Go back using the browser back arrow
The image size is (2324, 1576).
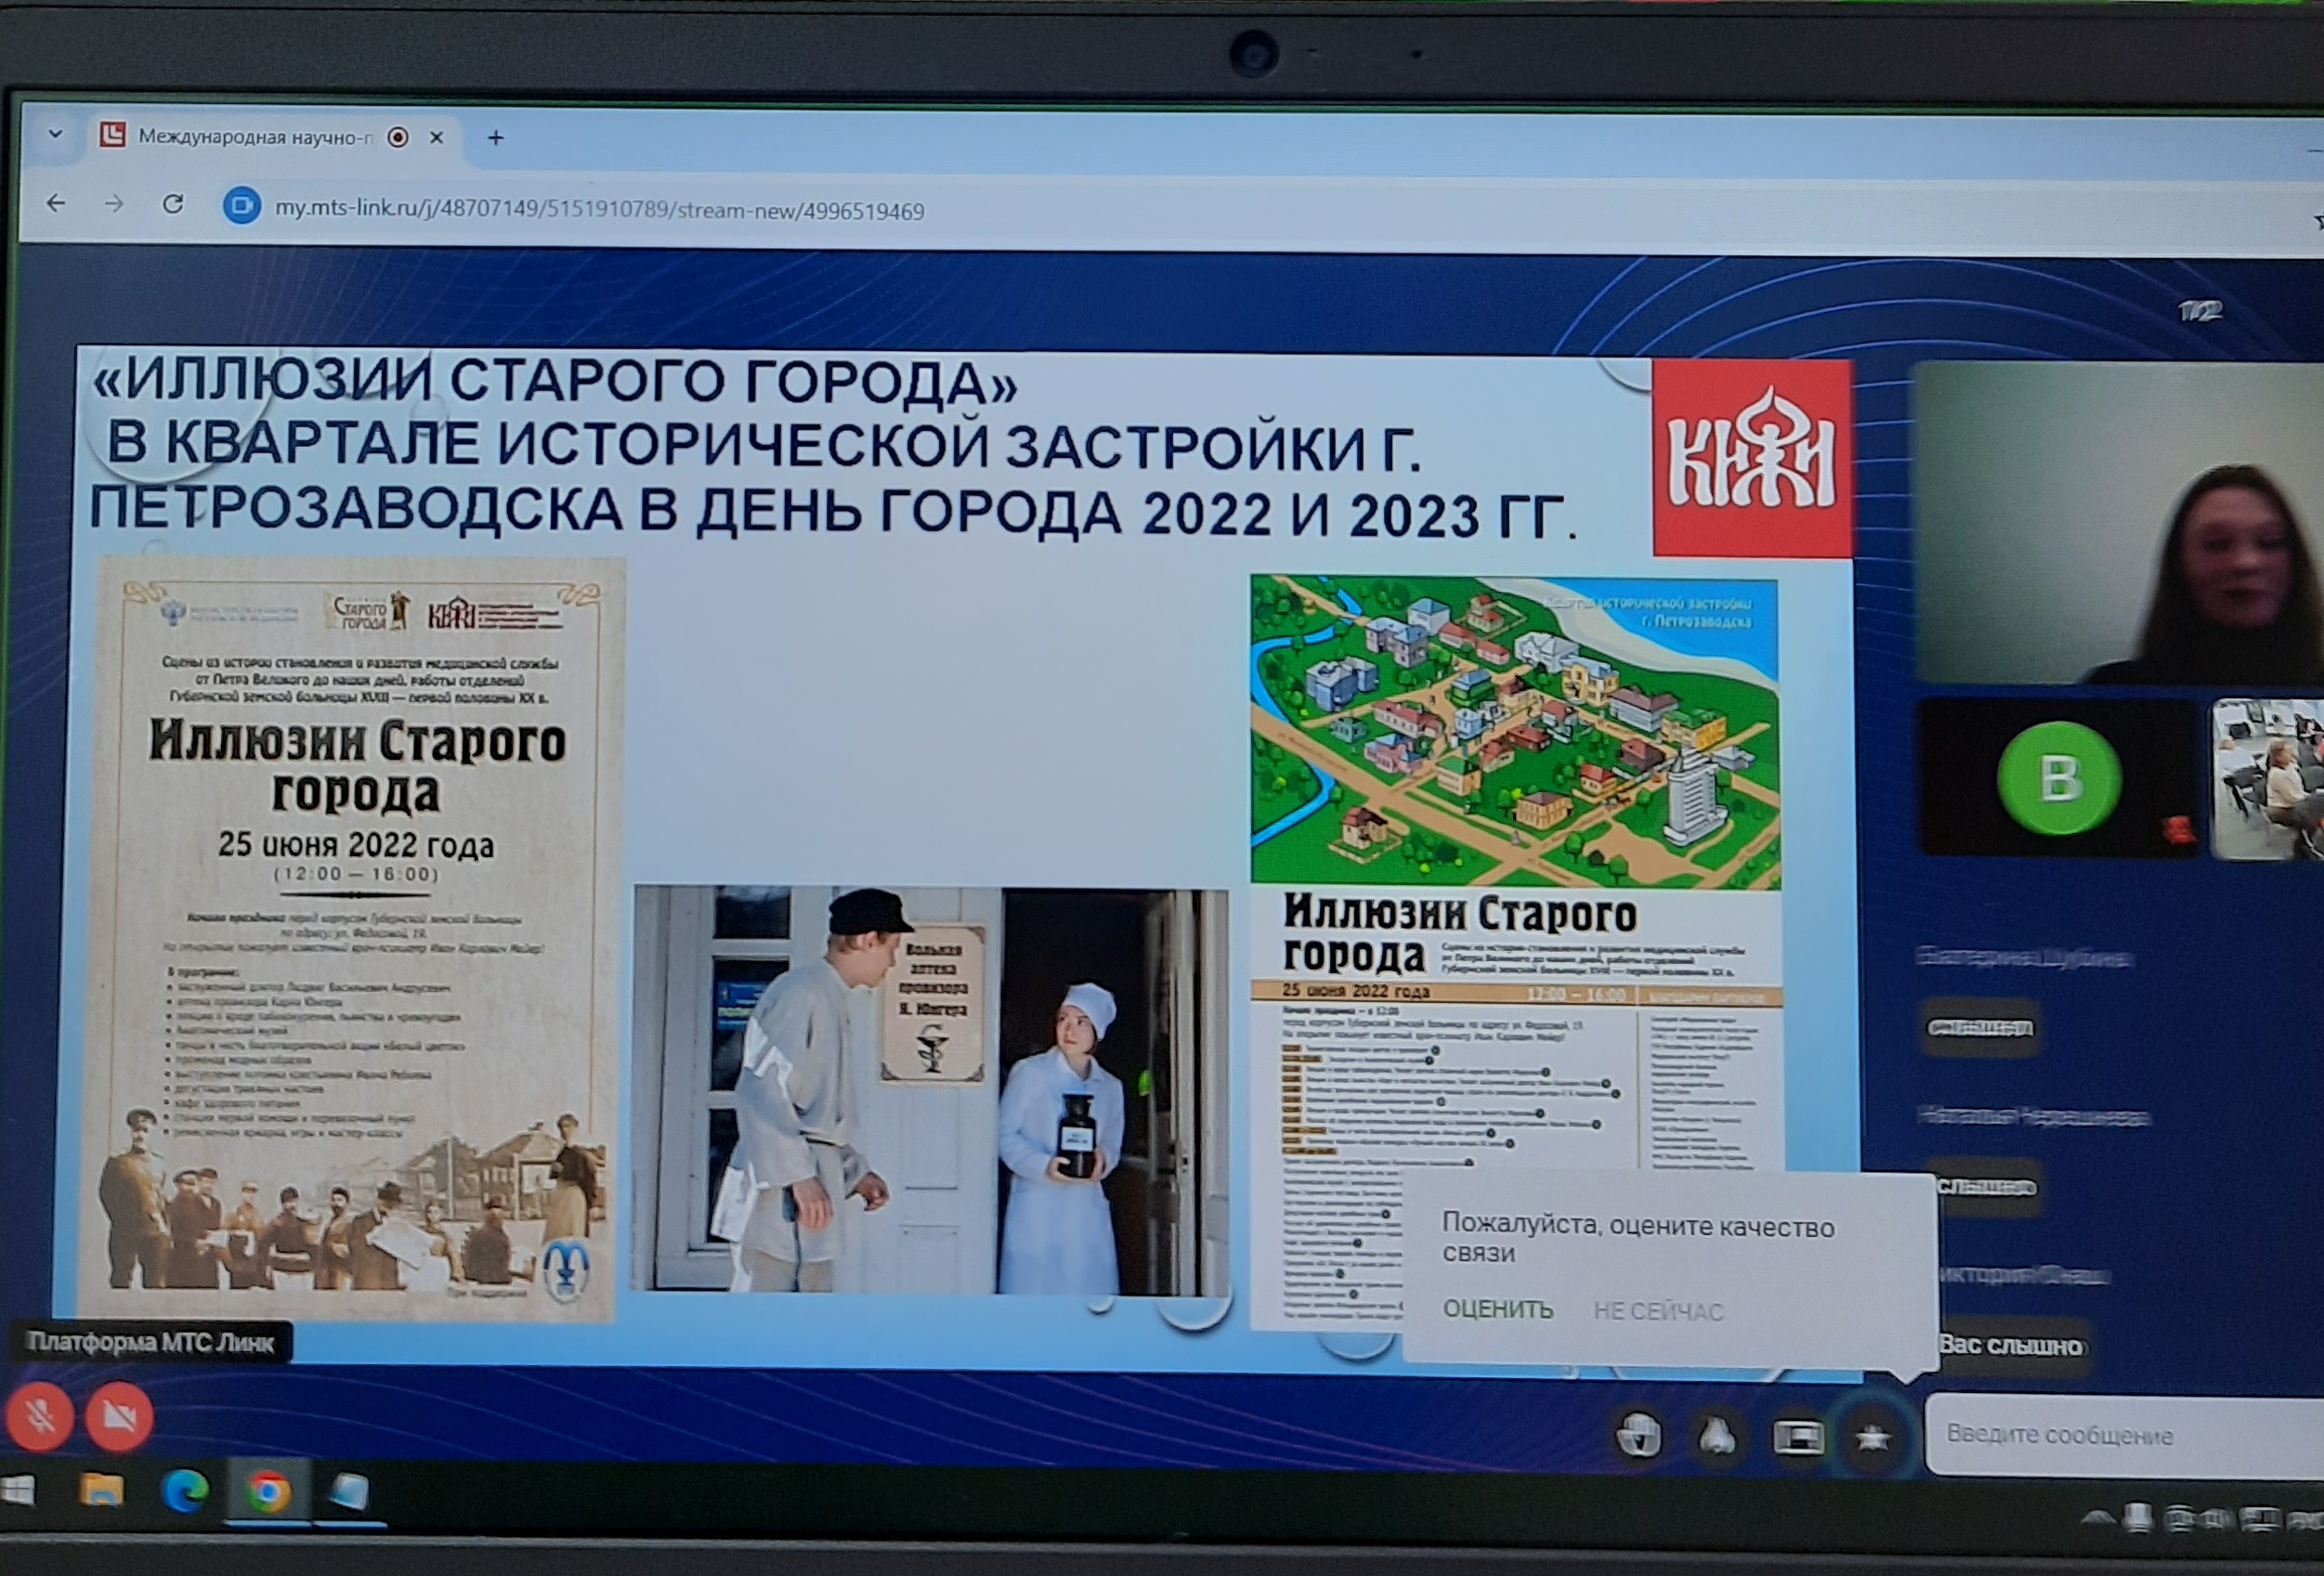click(56, 204)
